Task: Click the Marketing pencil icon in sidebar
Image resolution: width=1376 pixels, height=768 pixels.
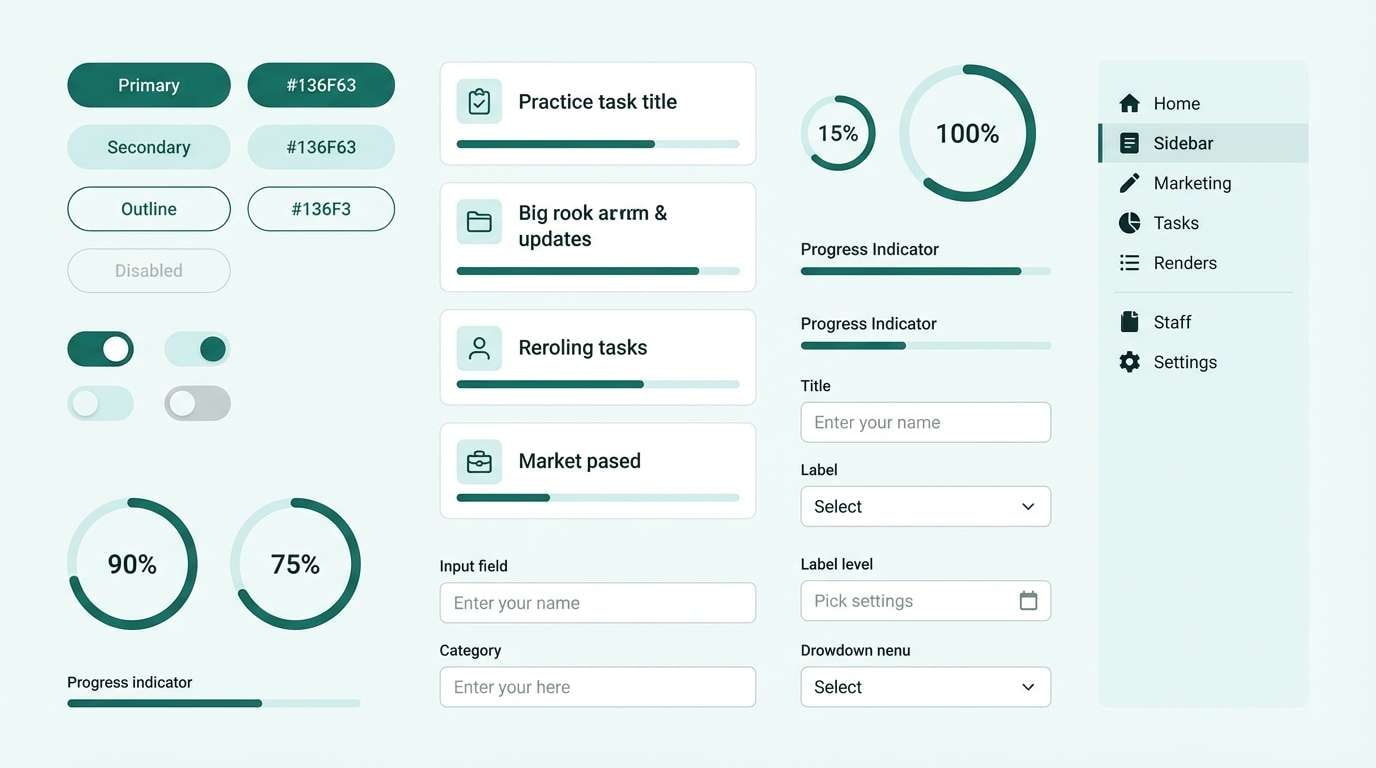Action: [x=1129, y=182]
